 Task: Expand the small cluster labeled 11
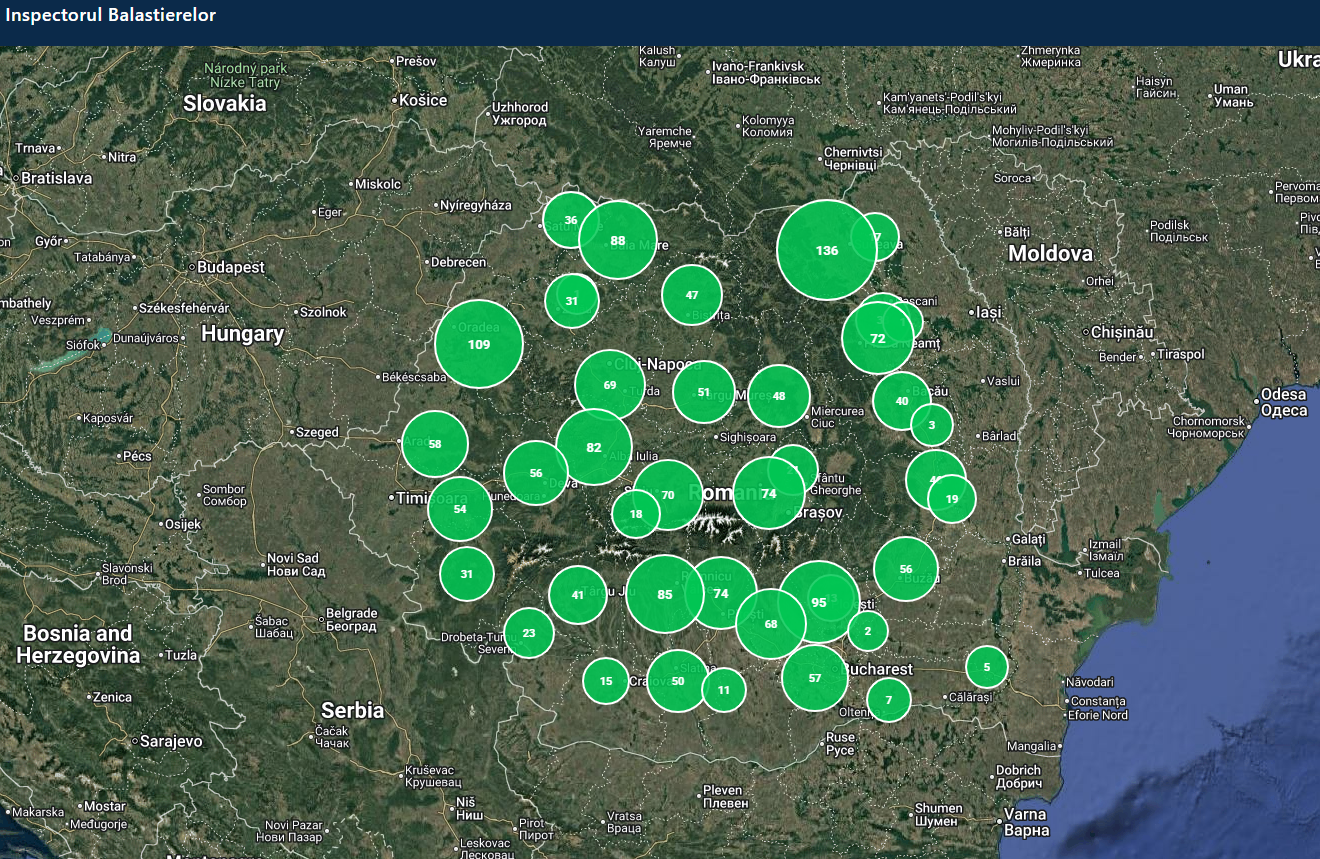tap(724, 689)
